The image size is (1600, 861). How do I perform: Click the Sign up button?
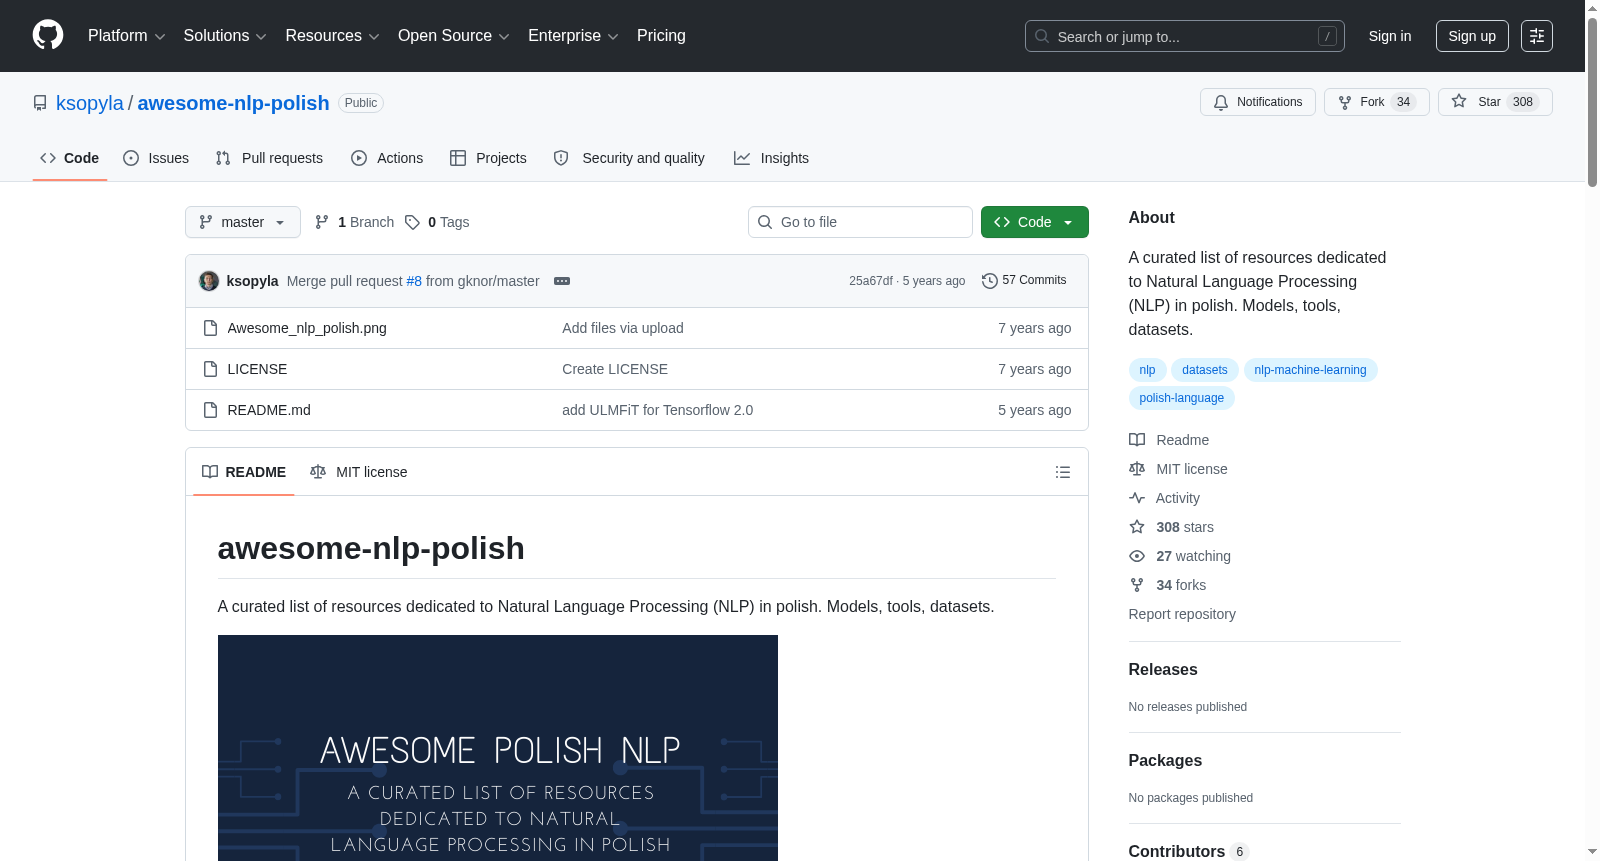[x=1472, y=36]
